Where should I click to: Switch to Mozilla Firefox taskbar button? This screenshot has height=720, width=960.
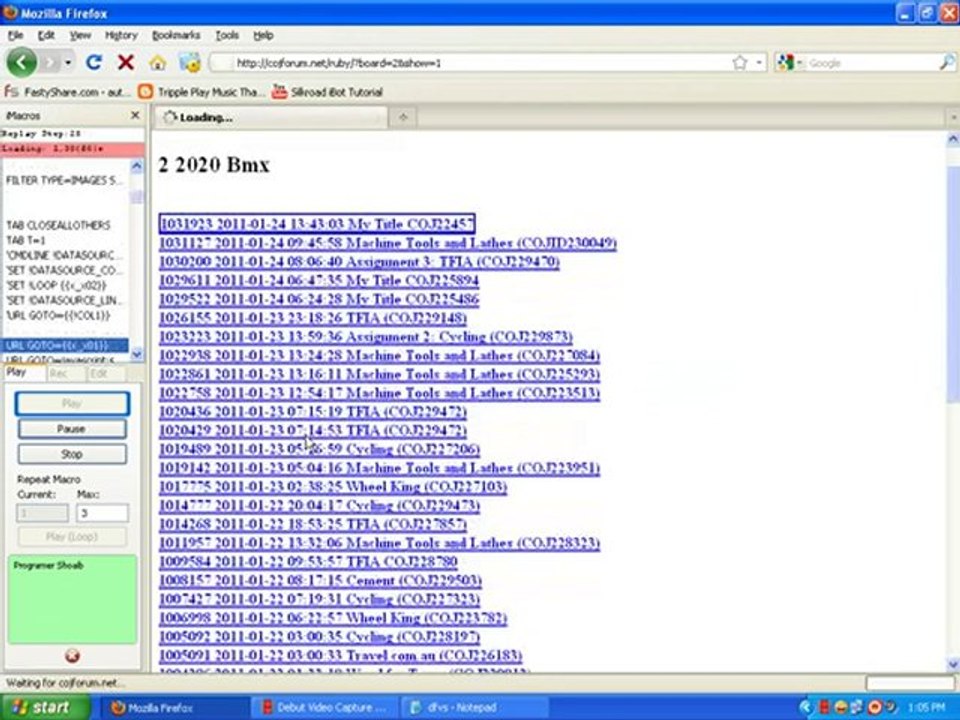[174, 708]
